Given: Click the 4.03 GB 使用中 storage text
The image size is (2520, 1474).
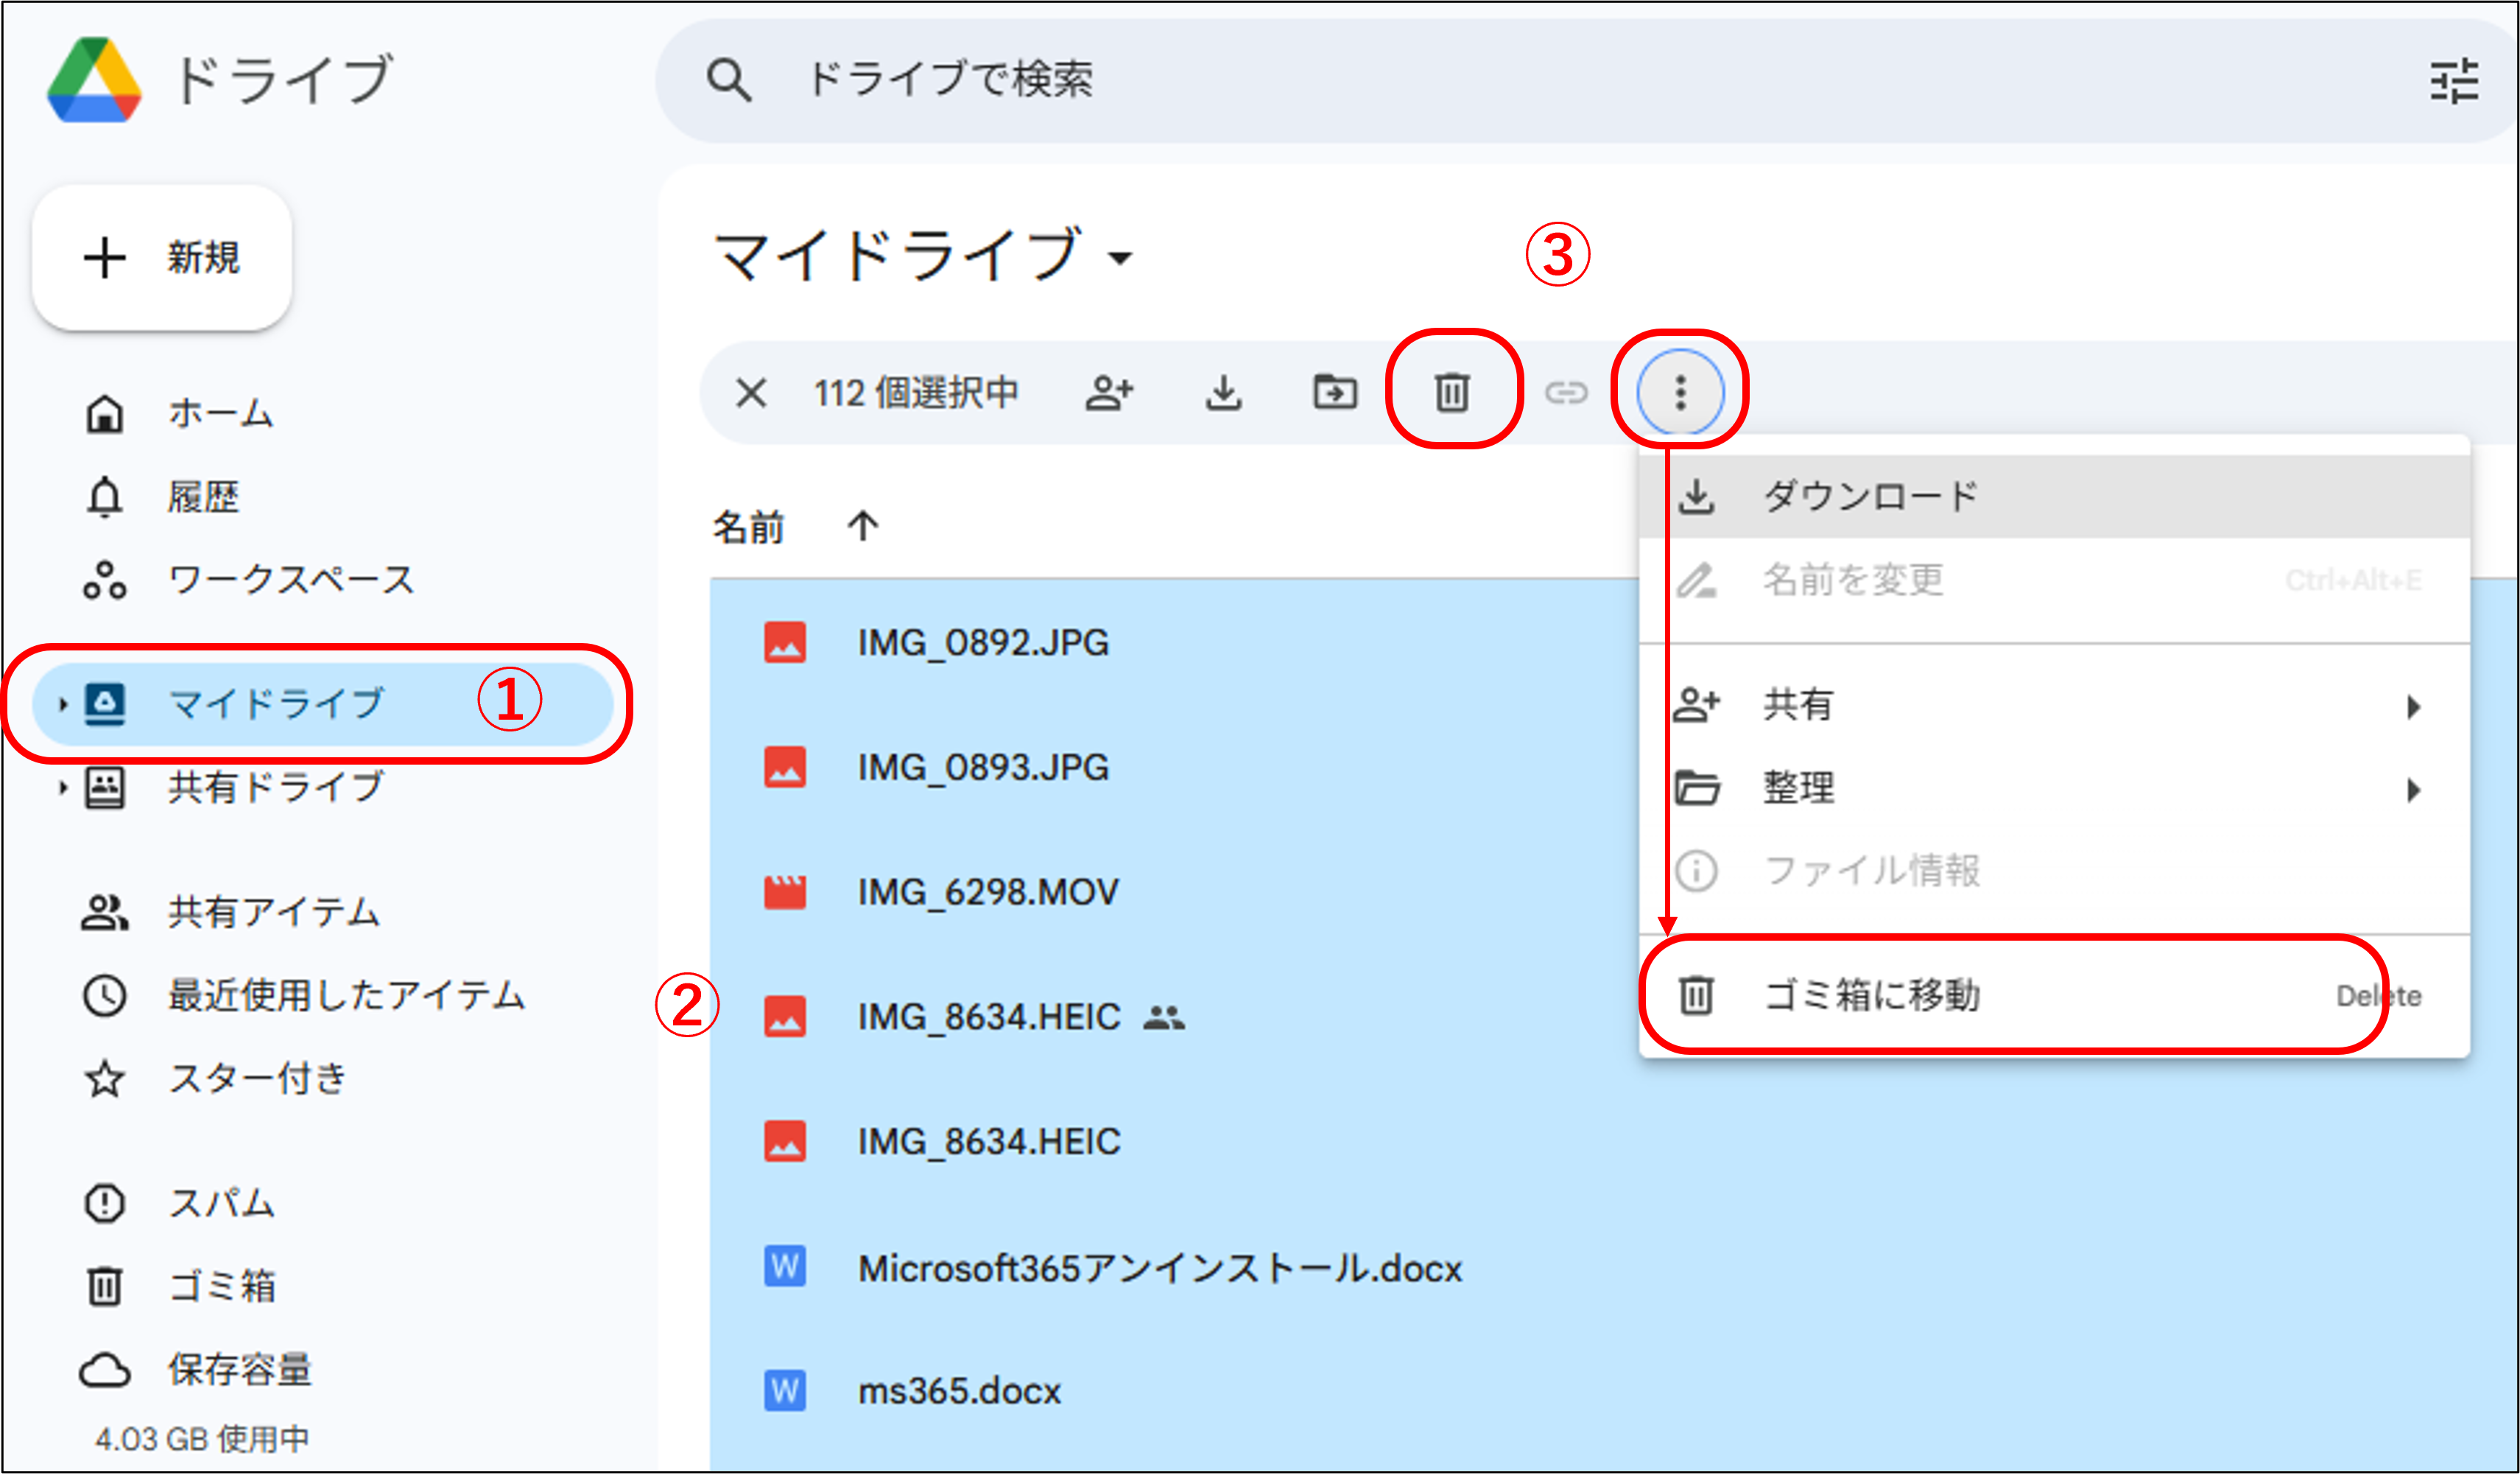Looking at the screenshot, I should pyautogui.click(x=202, y=1439).
